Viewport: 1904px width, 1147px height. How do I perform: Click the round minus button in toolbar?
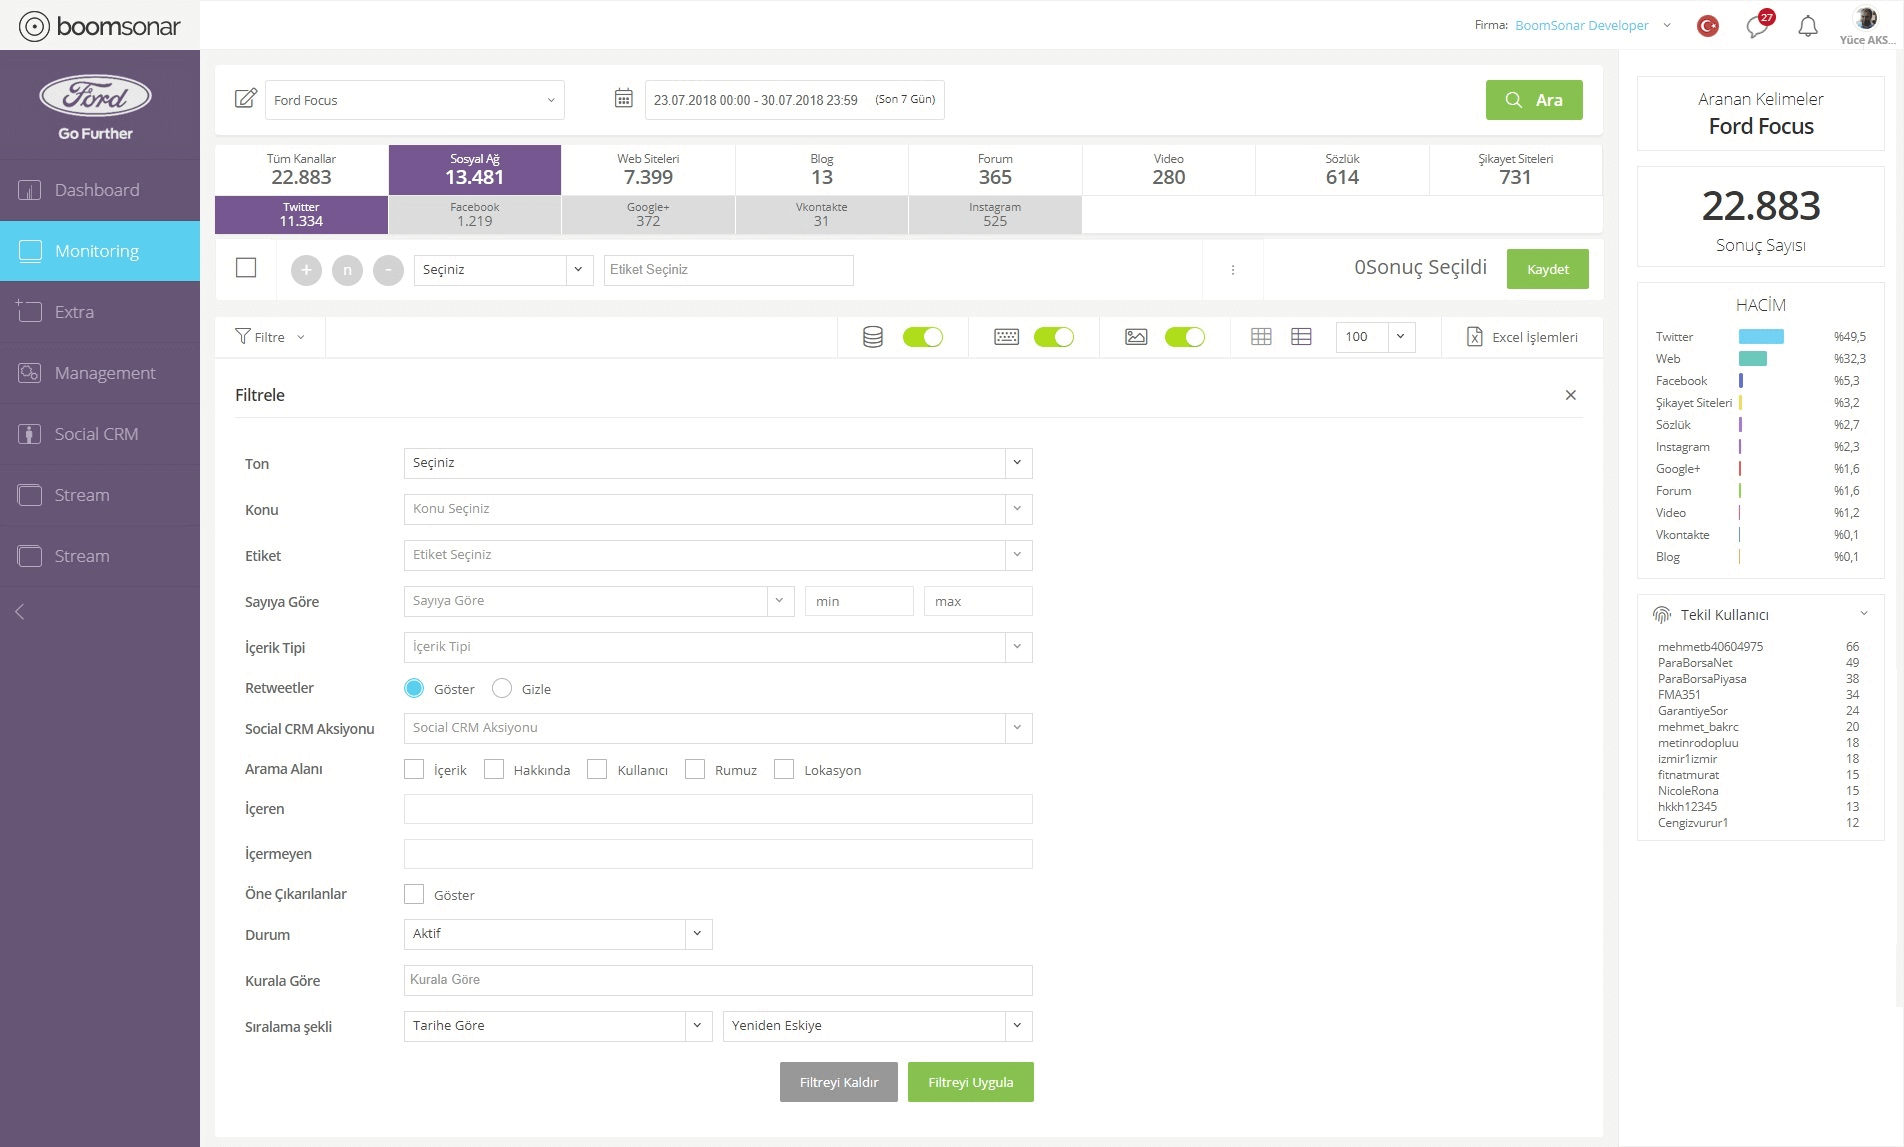tap(388, 270)
